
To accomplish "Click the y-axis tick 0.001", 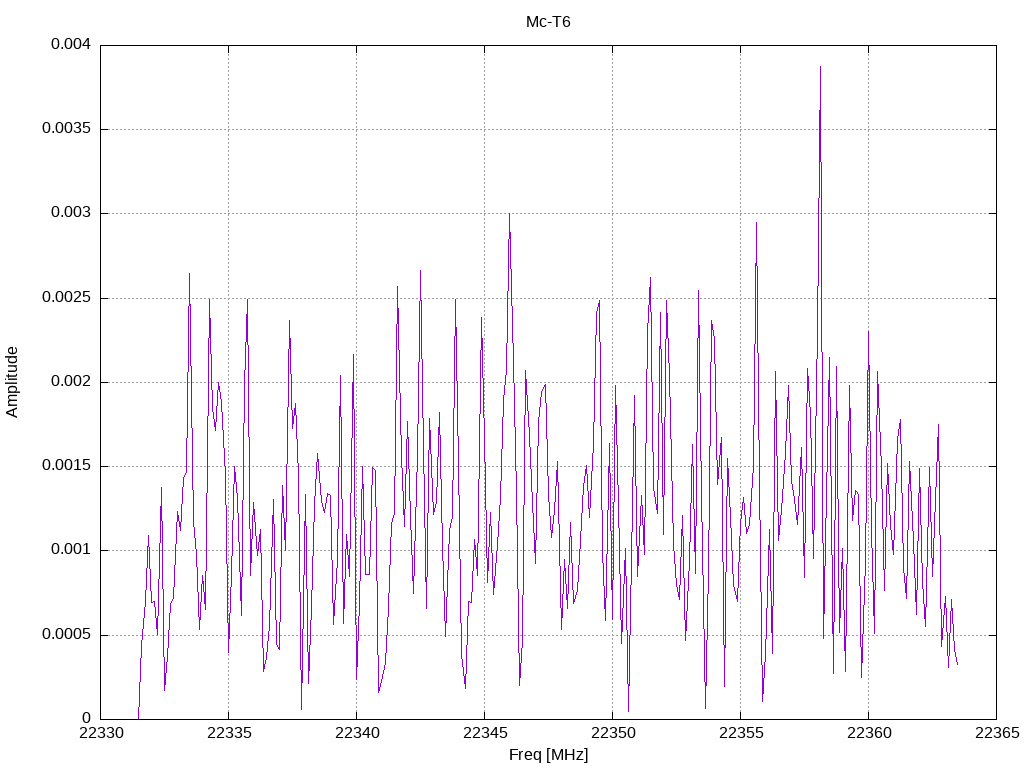I will point(71,550).
